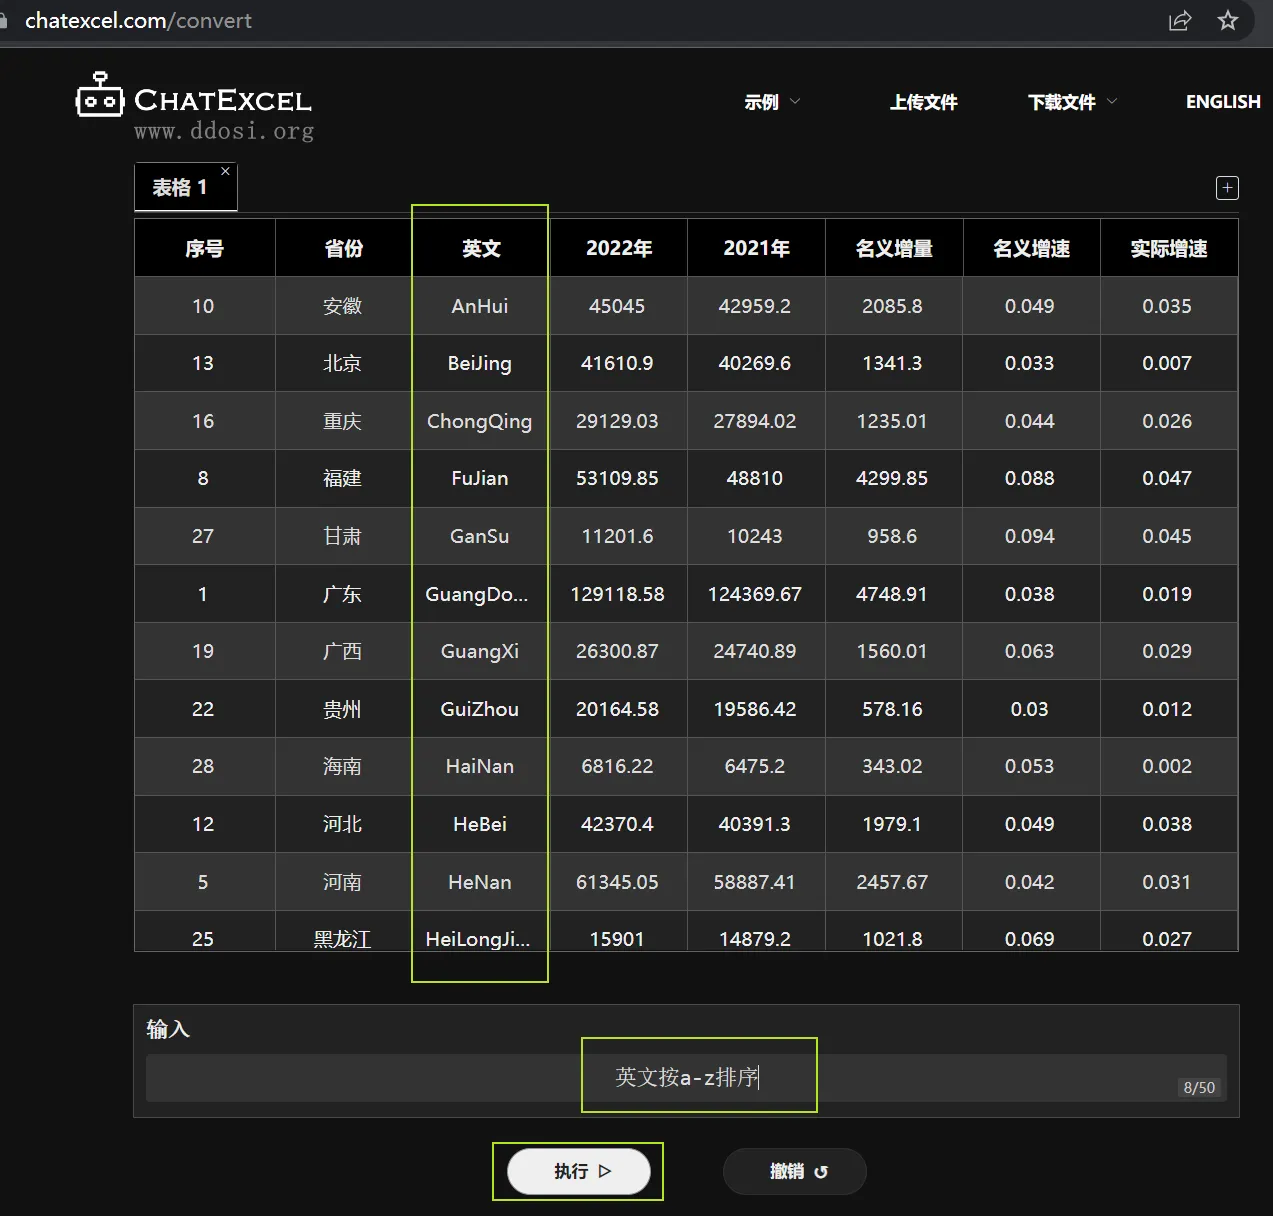Screen dimensions: 1273x1216
Task: Click the 序号 column header
Action: [x=204, y=249]
